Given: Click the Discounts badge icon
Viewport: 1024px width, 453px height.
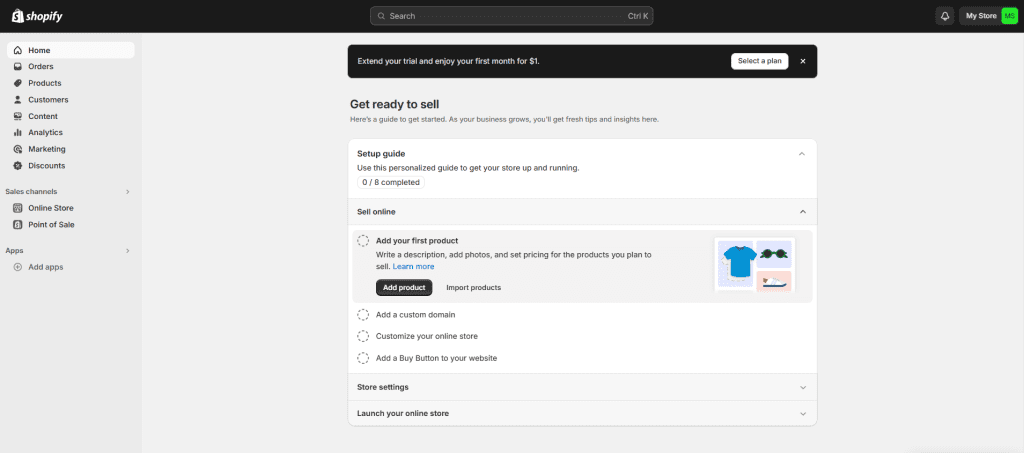Looking at the screenshot, I should (18, 166).
